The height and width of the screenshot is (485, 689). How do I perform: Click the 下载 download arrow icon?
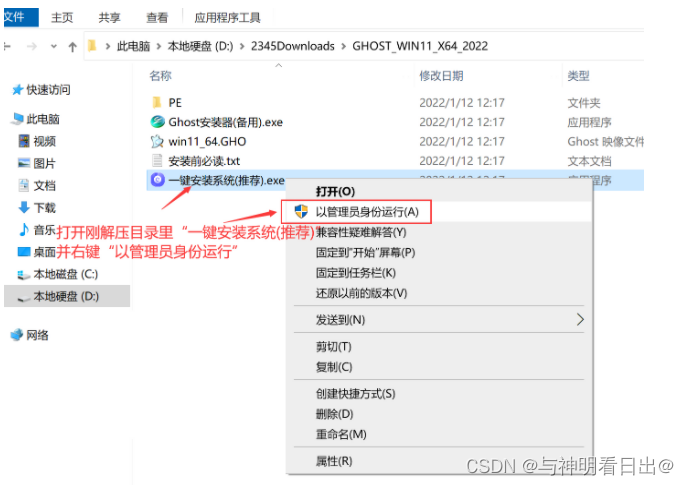click(x=24, y=207)
